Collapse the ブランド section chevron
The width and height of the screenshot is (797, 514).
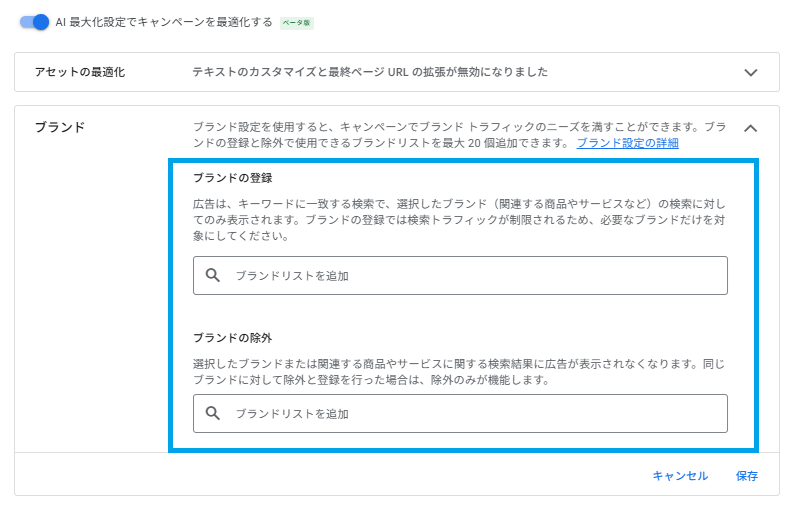click(750, 128)
